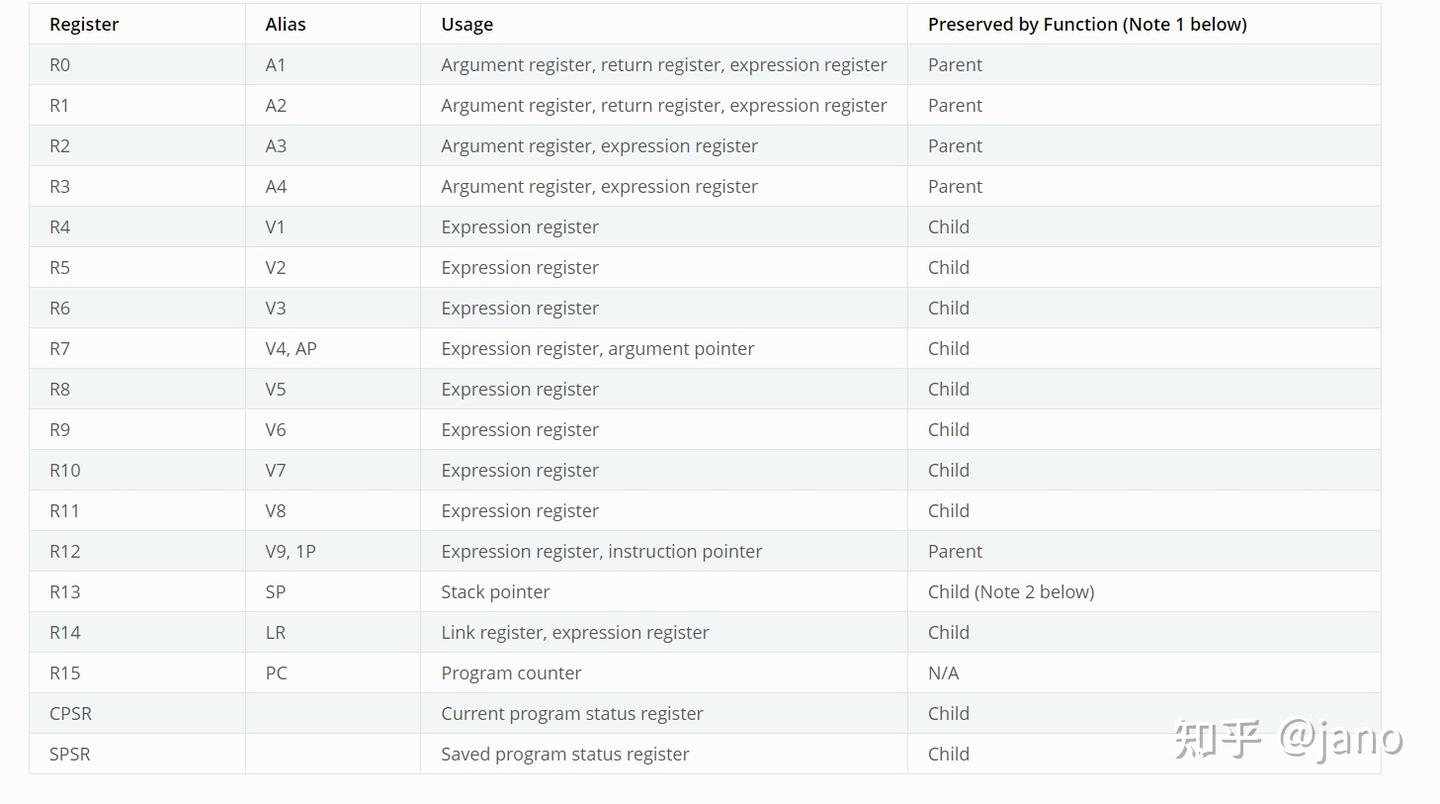Click the Zhihu @jano watermark
Screen dimensions: 1440x804
[x=1288, y=740]
